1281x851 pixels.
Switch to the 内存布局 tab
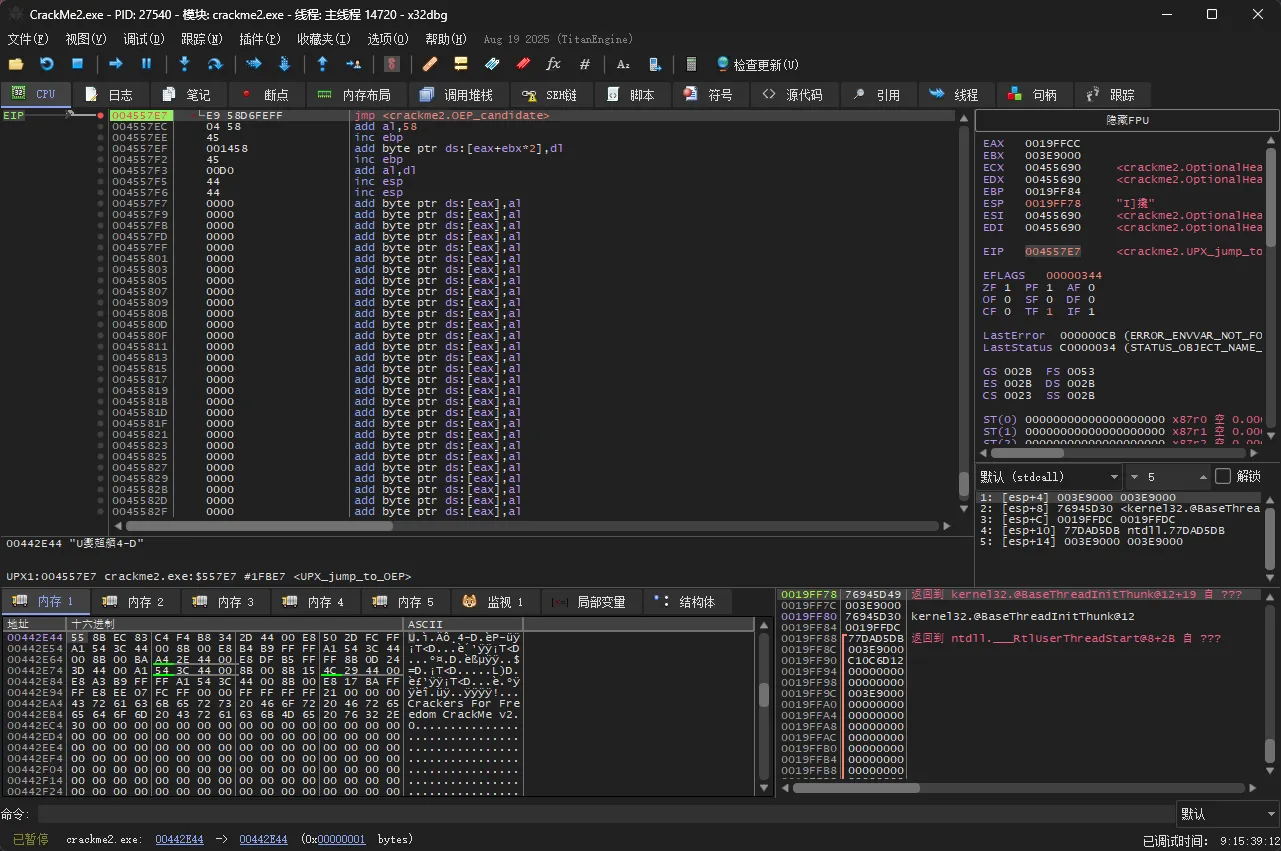355,95
